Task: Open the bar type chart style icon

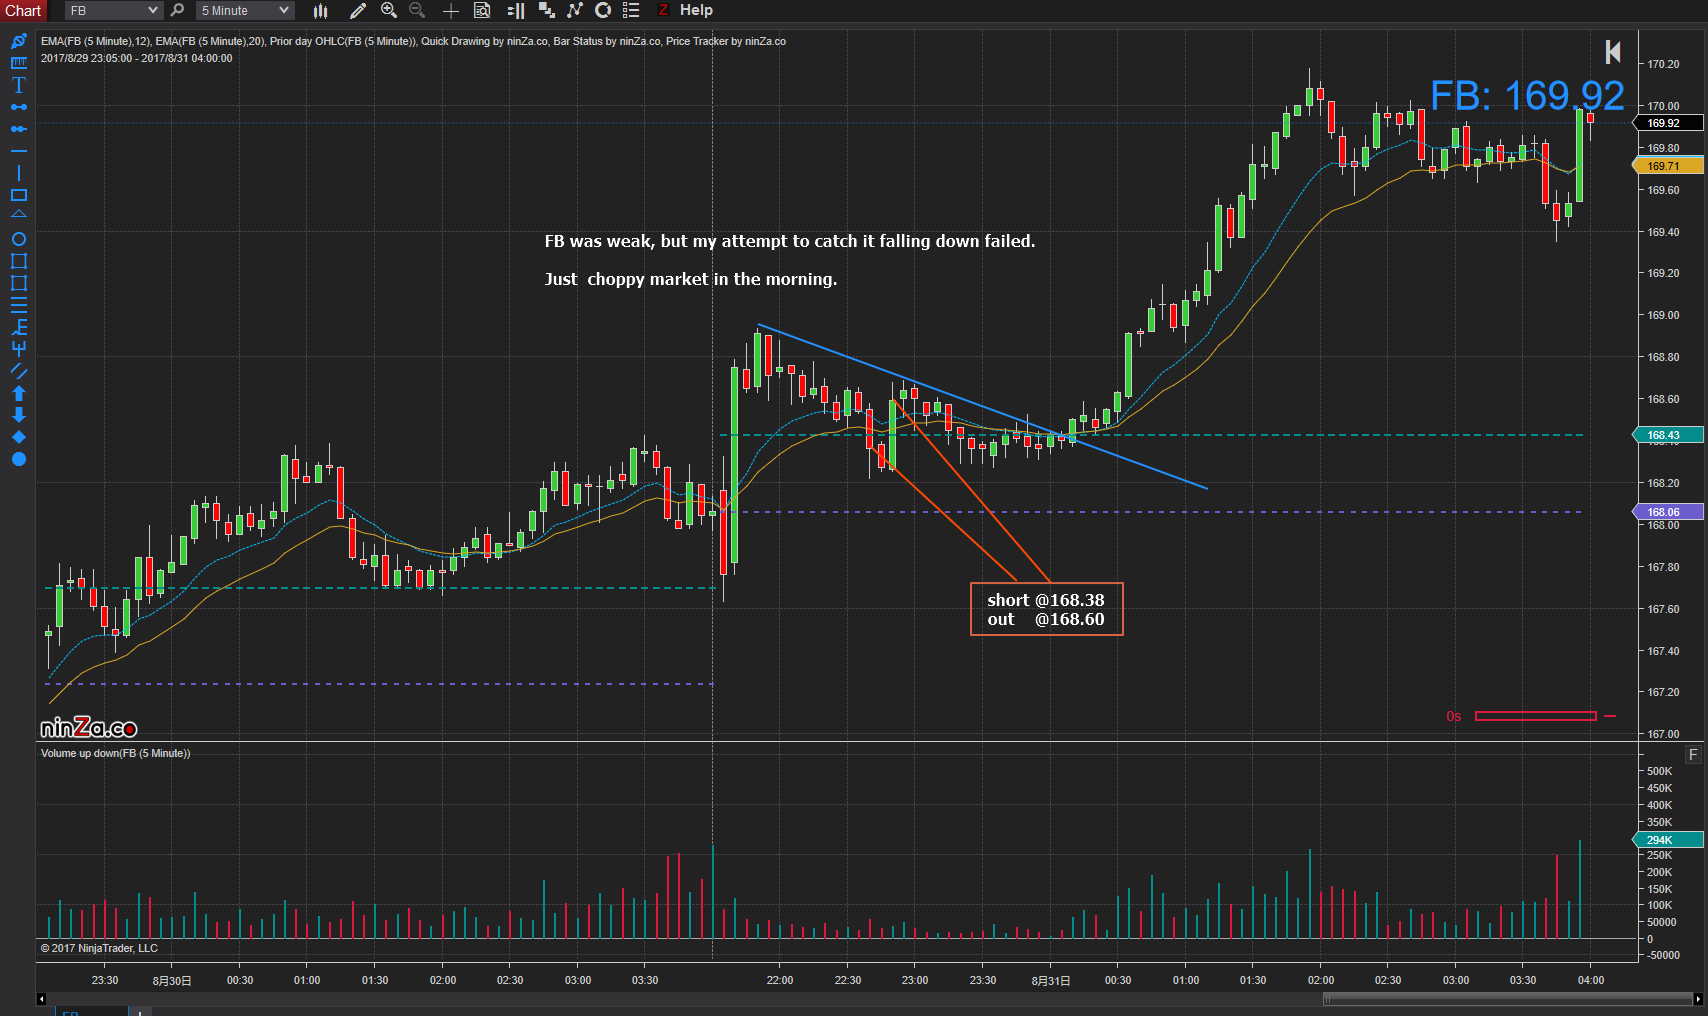Action: [x=320, y=11]
